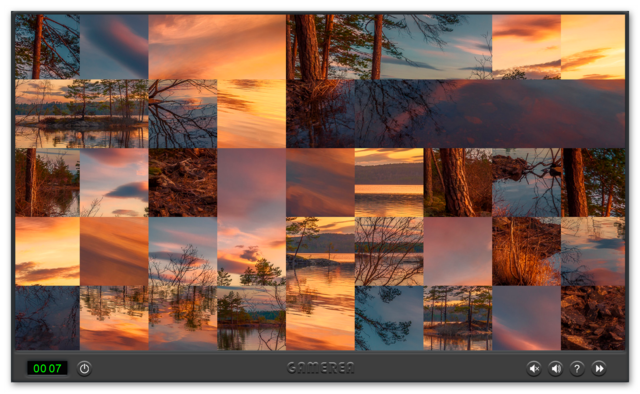Open help with the question mark icon
Image resolution: width=640 pixels, height=394 pixels.
coord(577,369)
